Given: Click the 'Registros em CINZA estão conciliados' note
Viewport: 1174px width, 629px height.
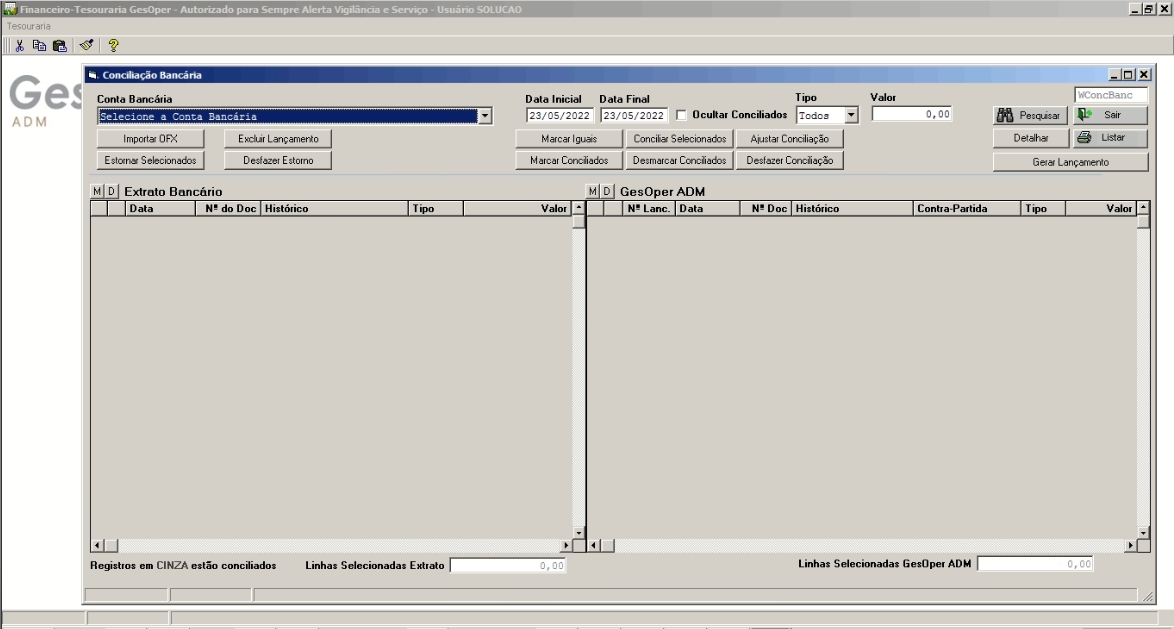Looking at the screenshot, I should [183, 565].
